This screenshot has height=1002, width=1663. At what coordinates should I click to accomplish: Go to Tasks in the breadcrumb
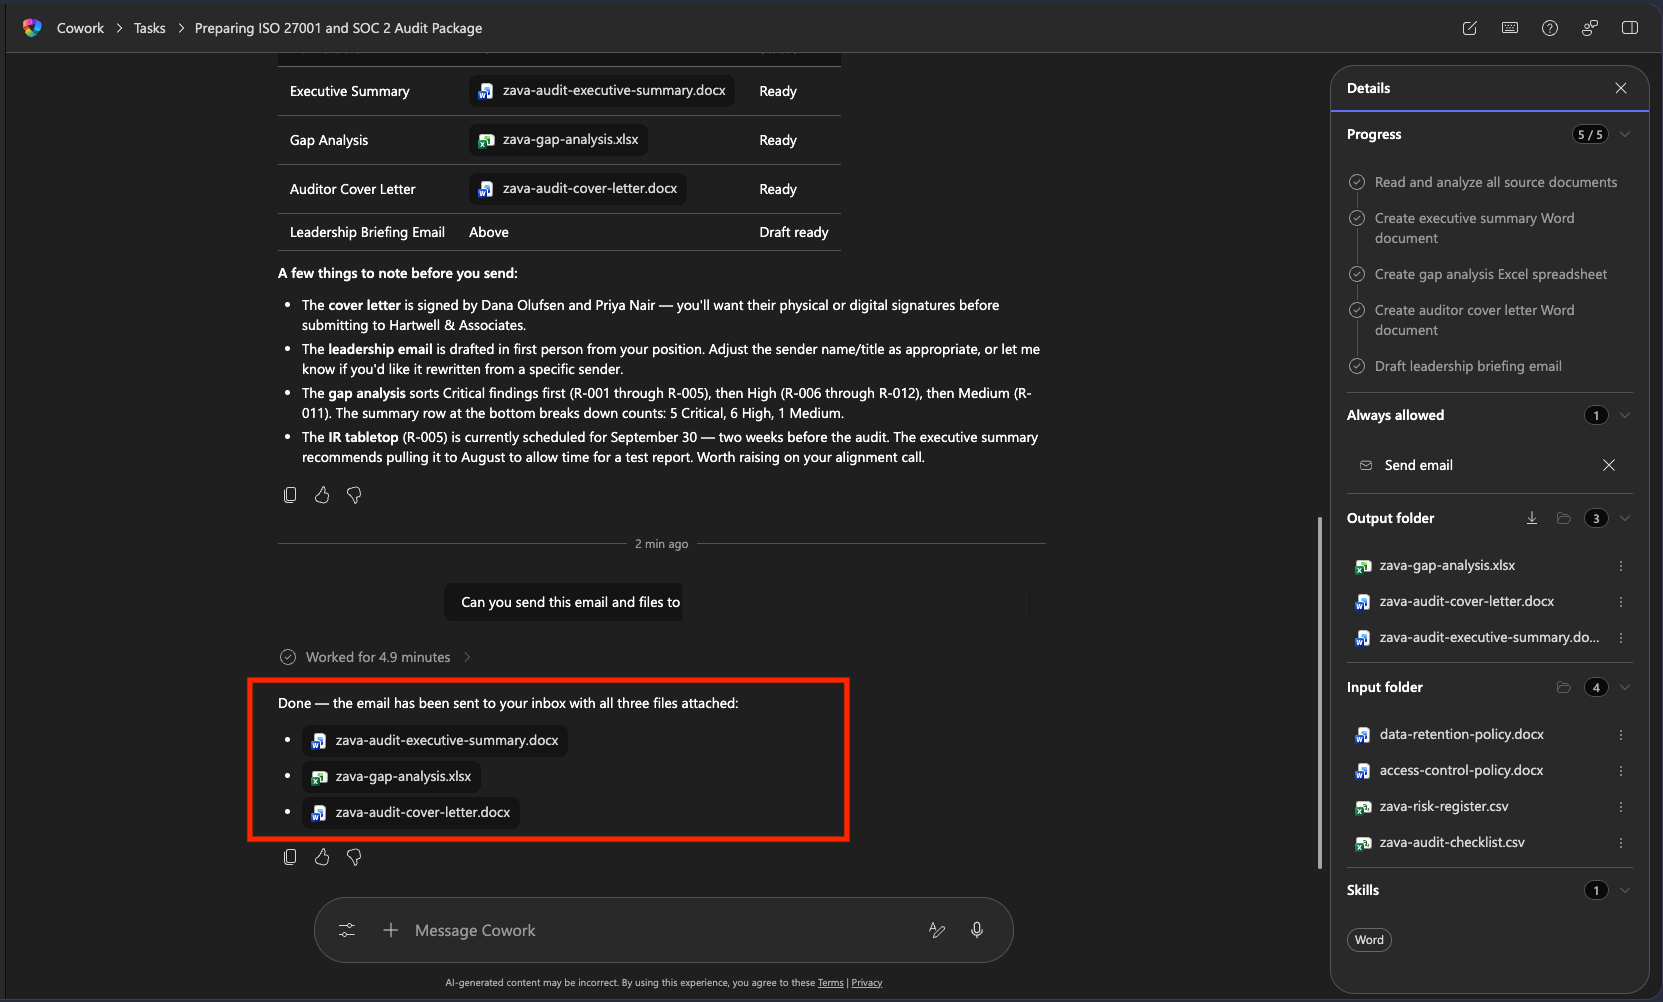(x=149, y=28)
